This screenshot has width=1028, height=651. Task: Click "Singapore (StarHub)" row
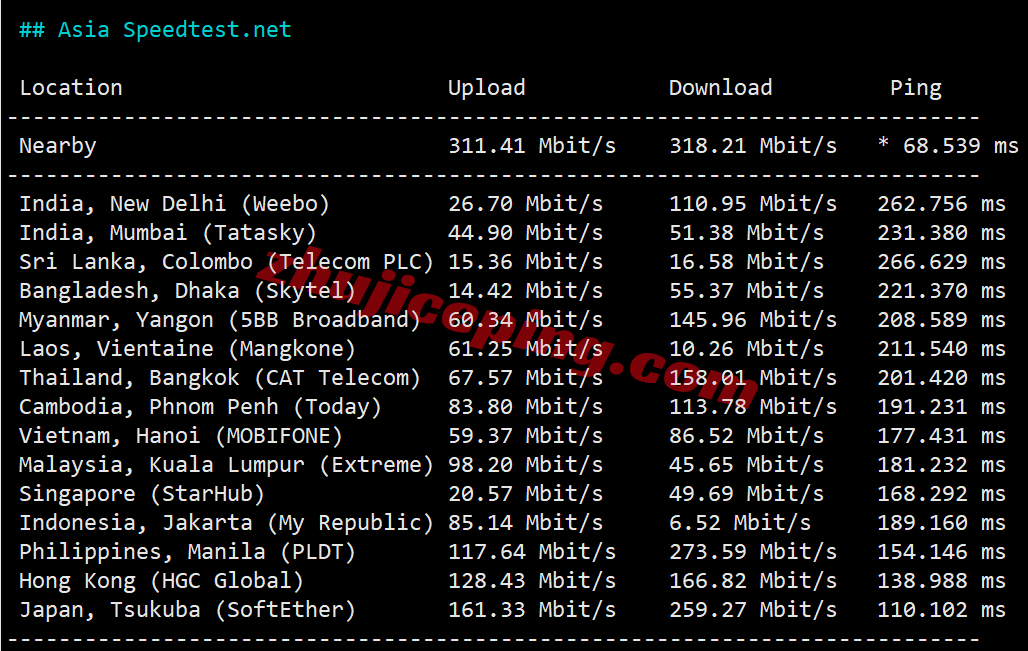click(x=142, y=494)
